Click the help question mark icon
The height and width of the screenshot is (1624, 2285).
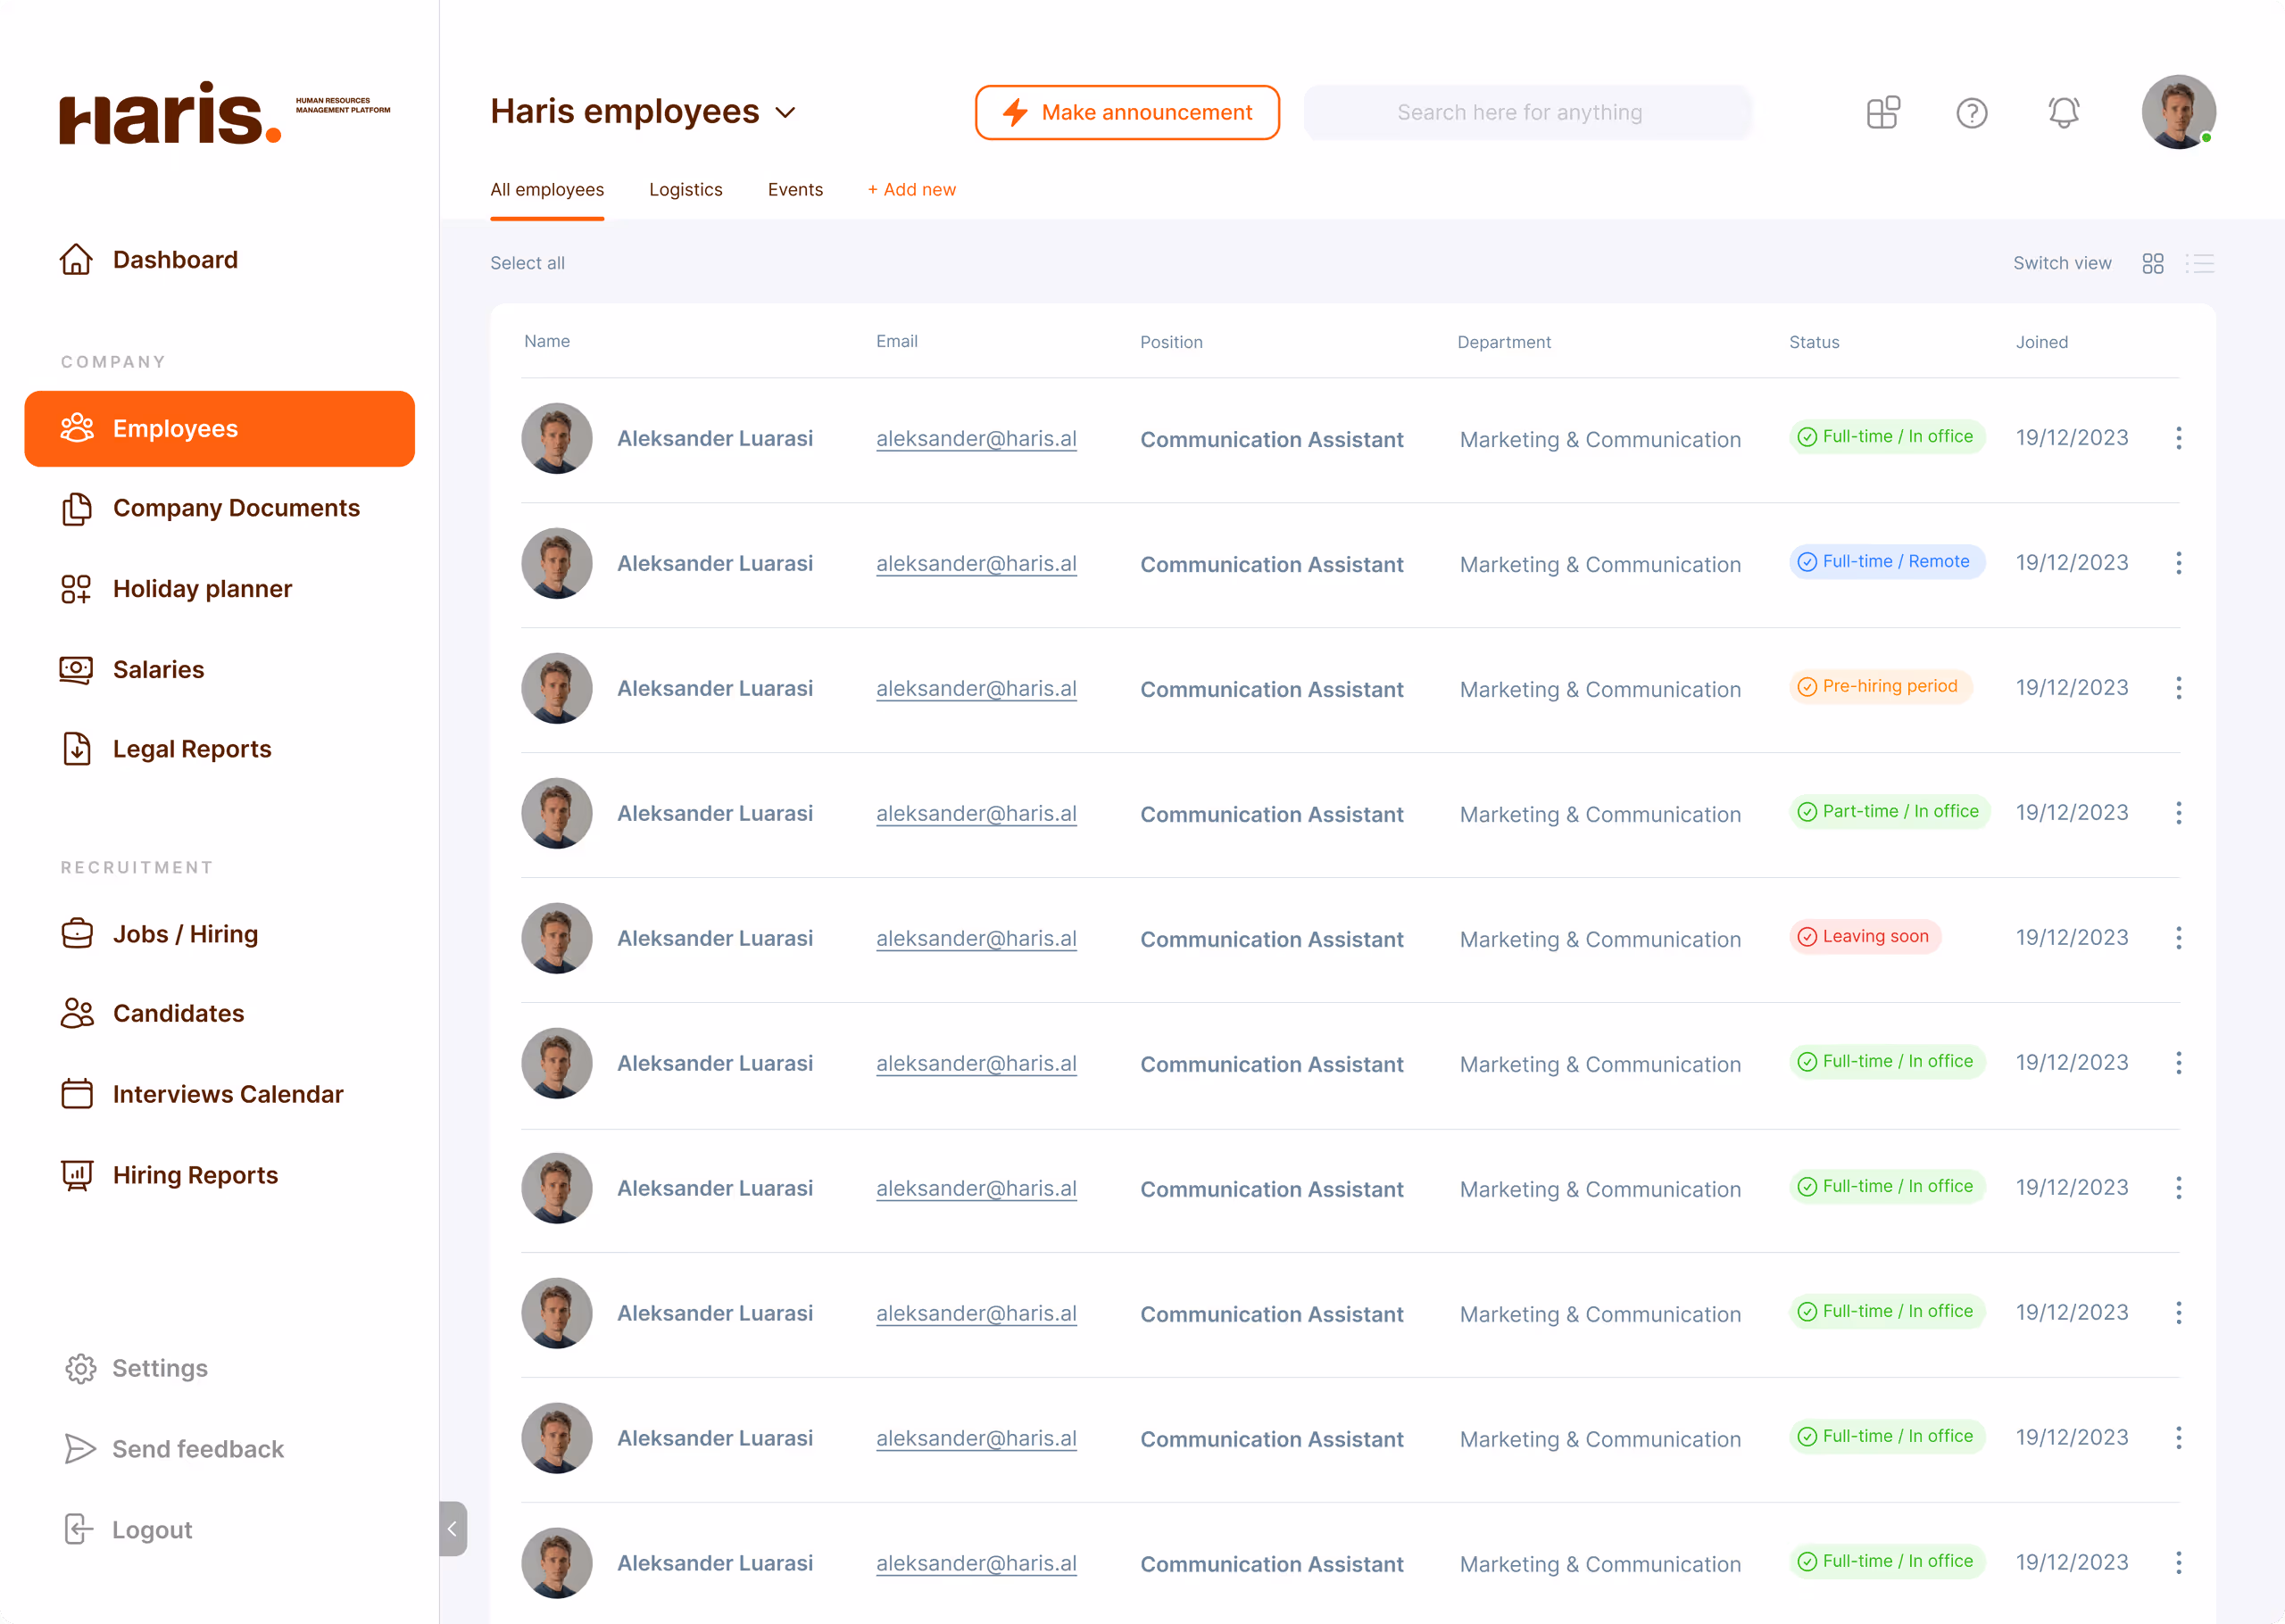pyautogui.click(x=1971, y=112)
